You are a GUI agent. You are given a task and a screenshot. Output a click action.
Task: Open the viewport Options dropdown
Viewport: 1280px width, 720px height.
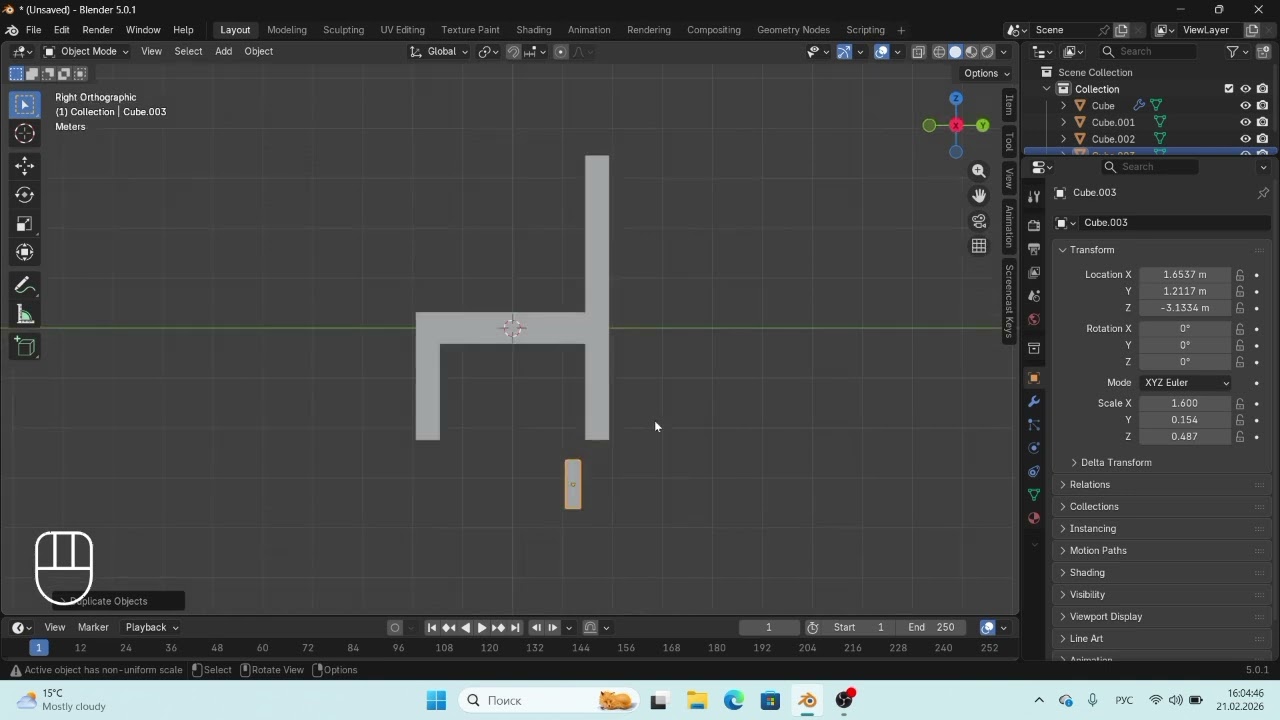point(986,73)
